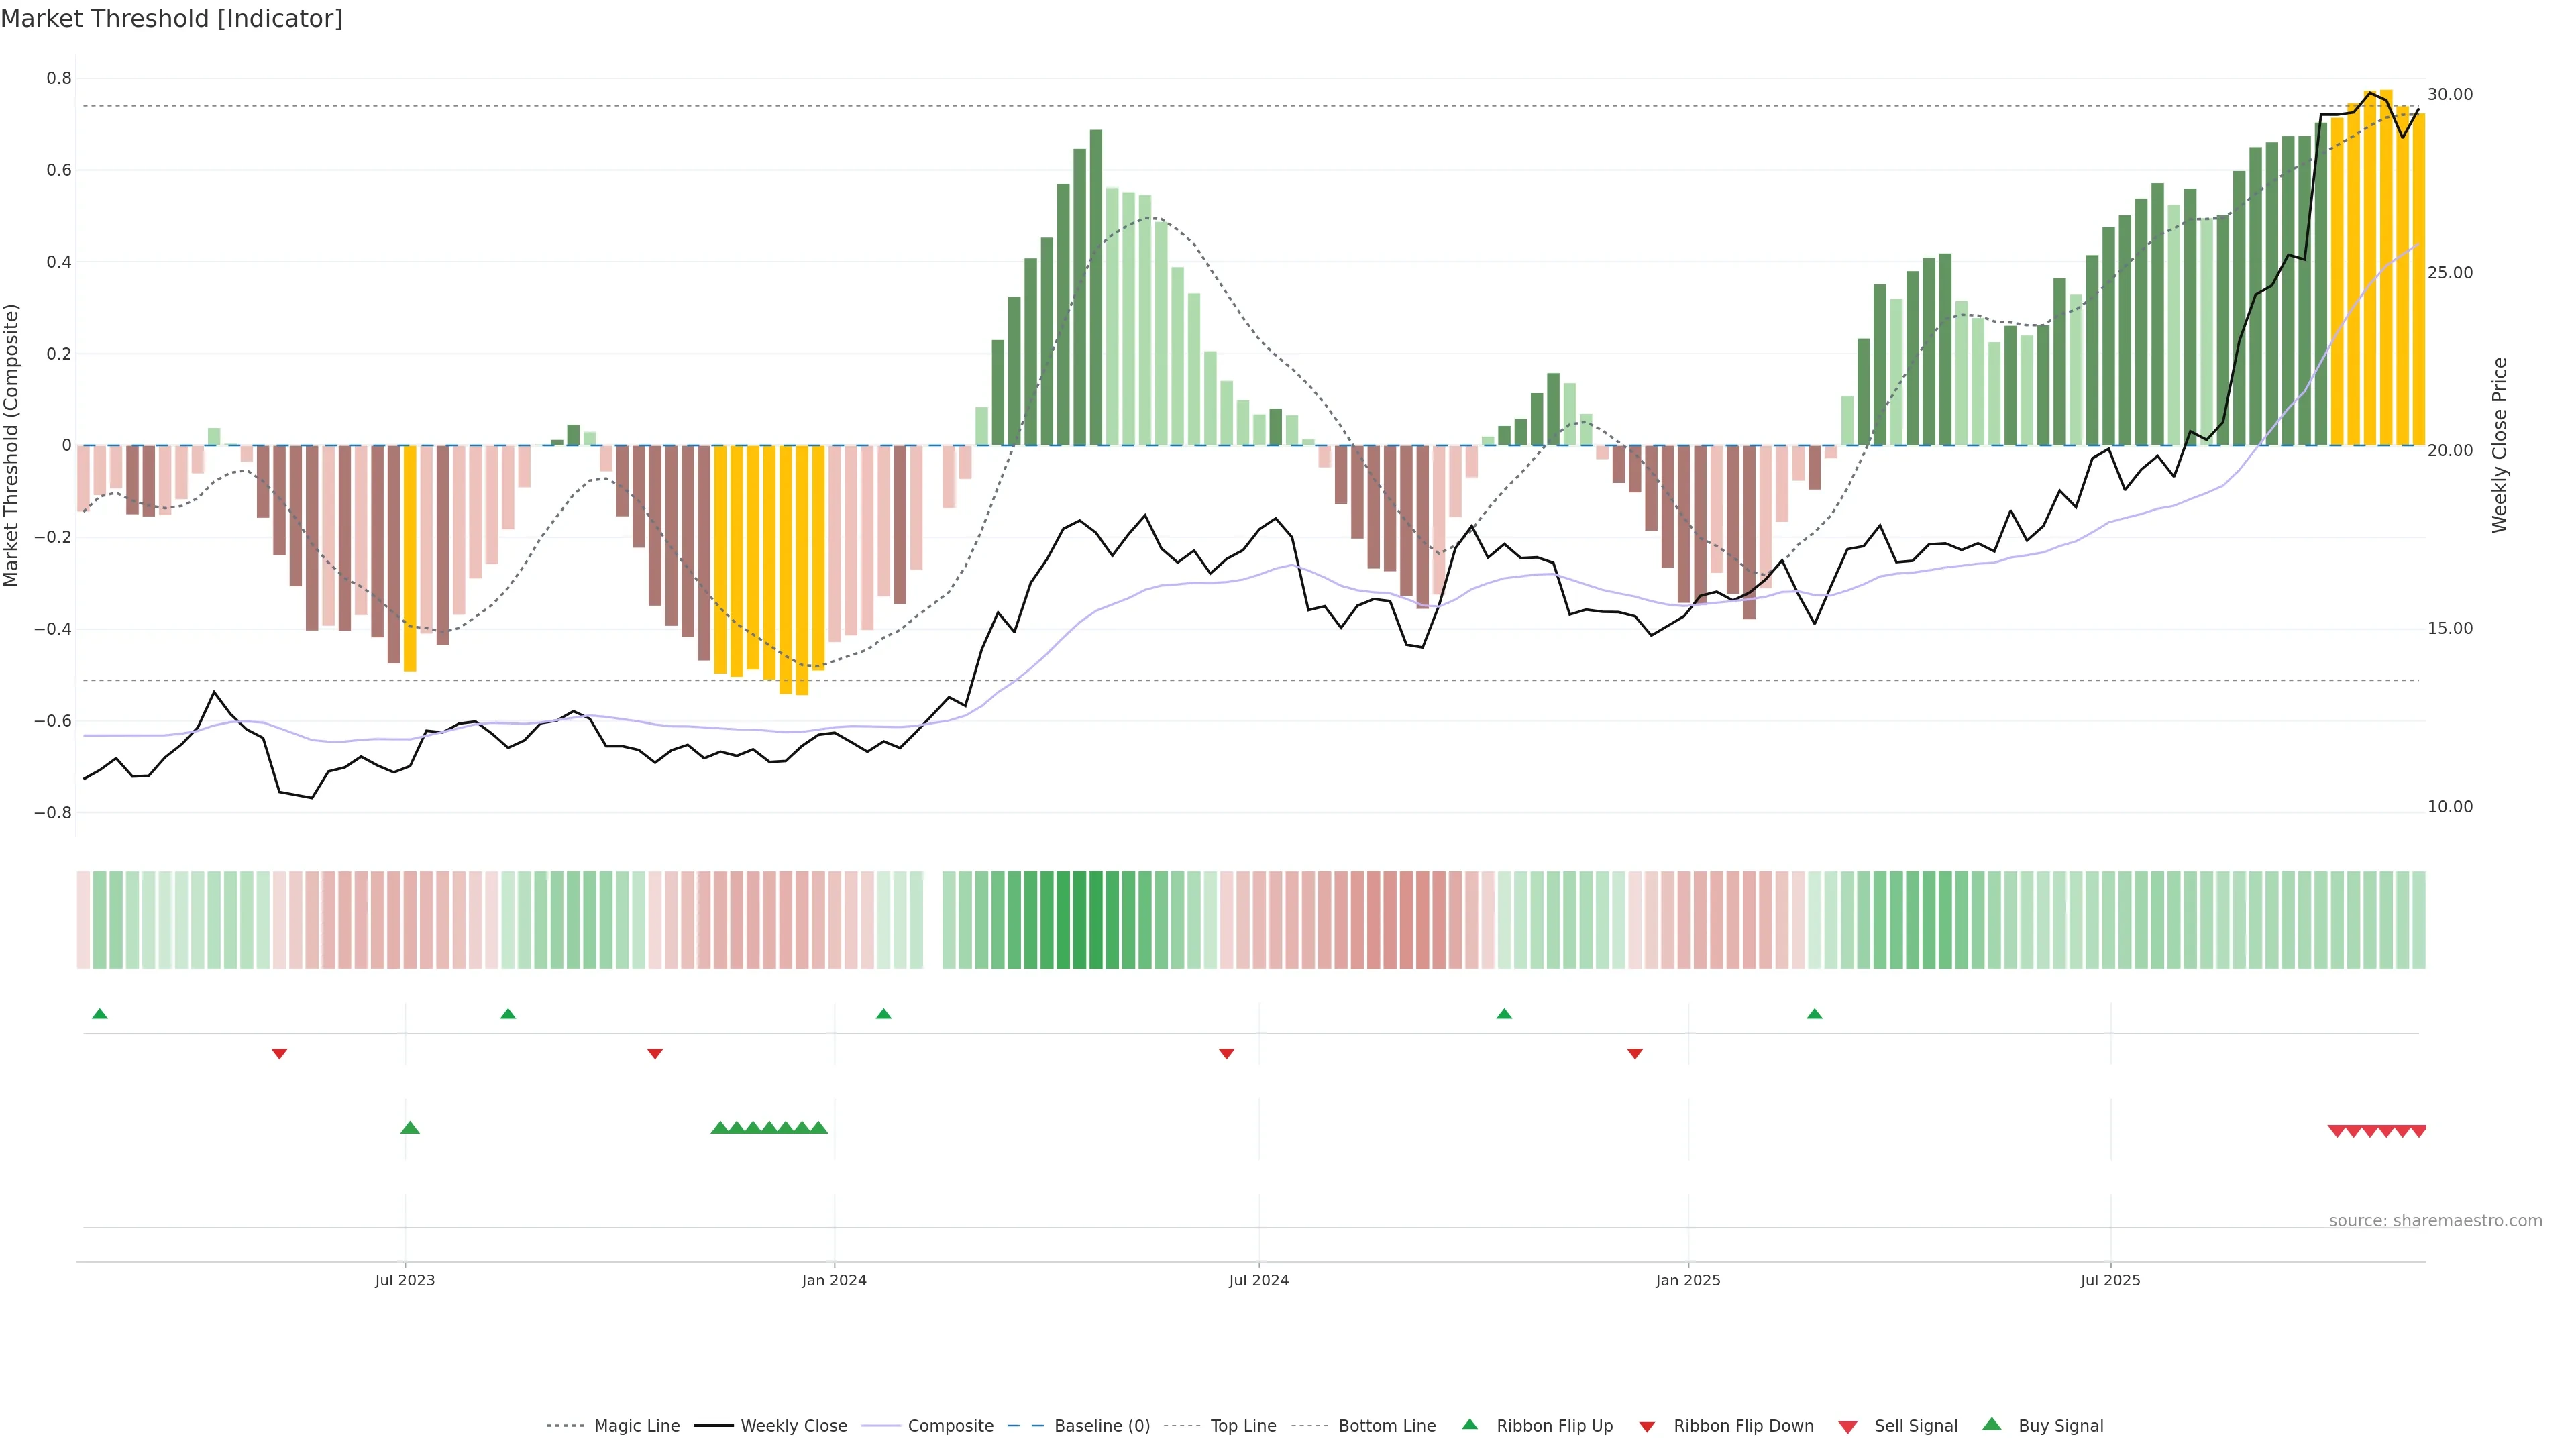The image size is (2576, 1449).
Task: Click the Jul 2025 x-axis label
Action: [2110, 1280]
